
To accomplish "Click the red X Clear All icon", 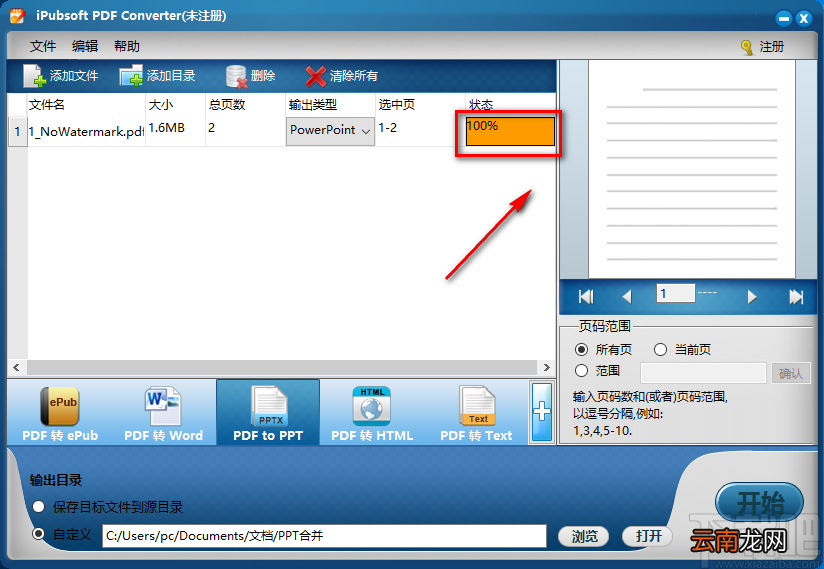I will point(315,76).
